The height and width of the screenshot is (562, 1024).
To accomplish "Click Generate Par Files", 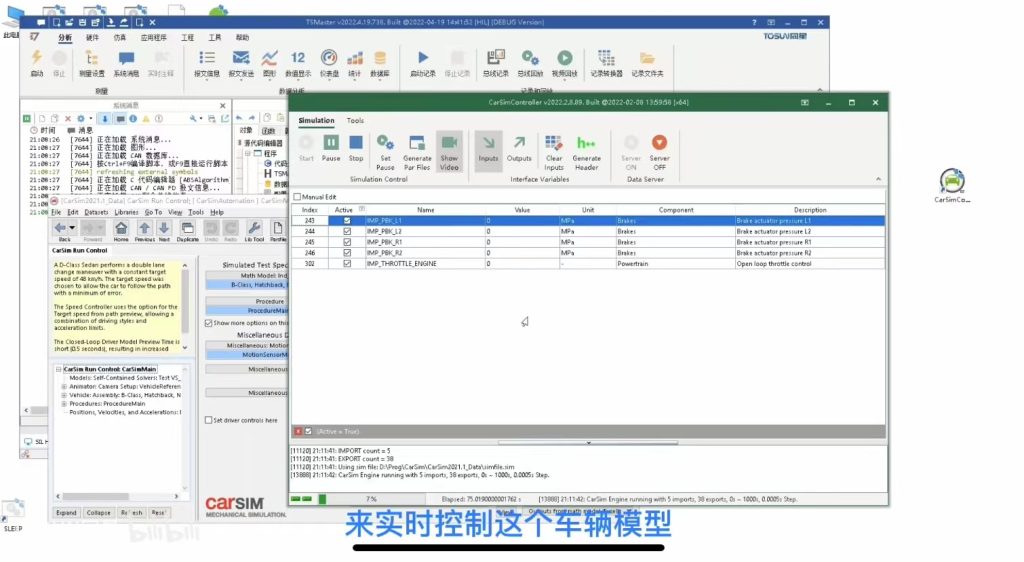I will [417, 152].
